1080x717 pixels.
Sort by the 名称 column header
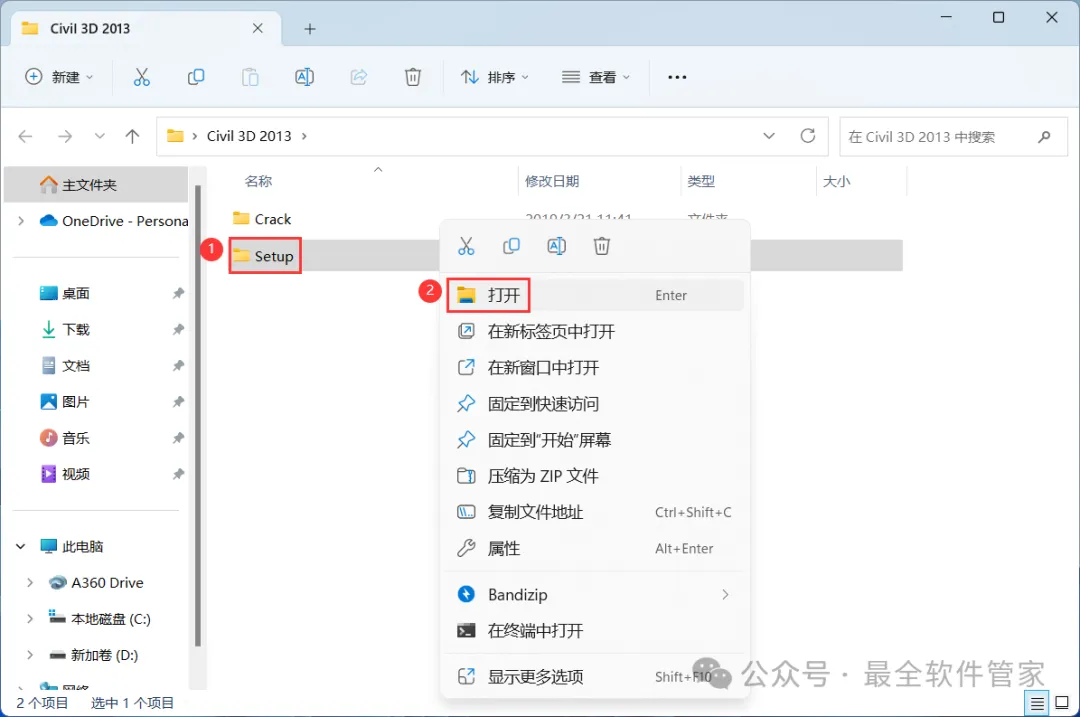coord(258,181)
